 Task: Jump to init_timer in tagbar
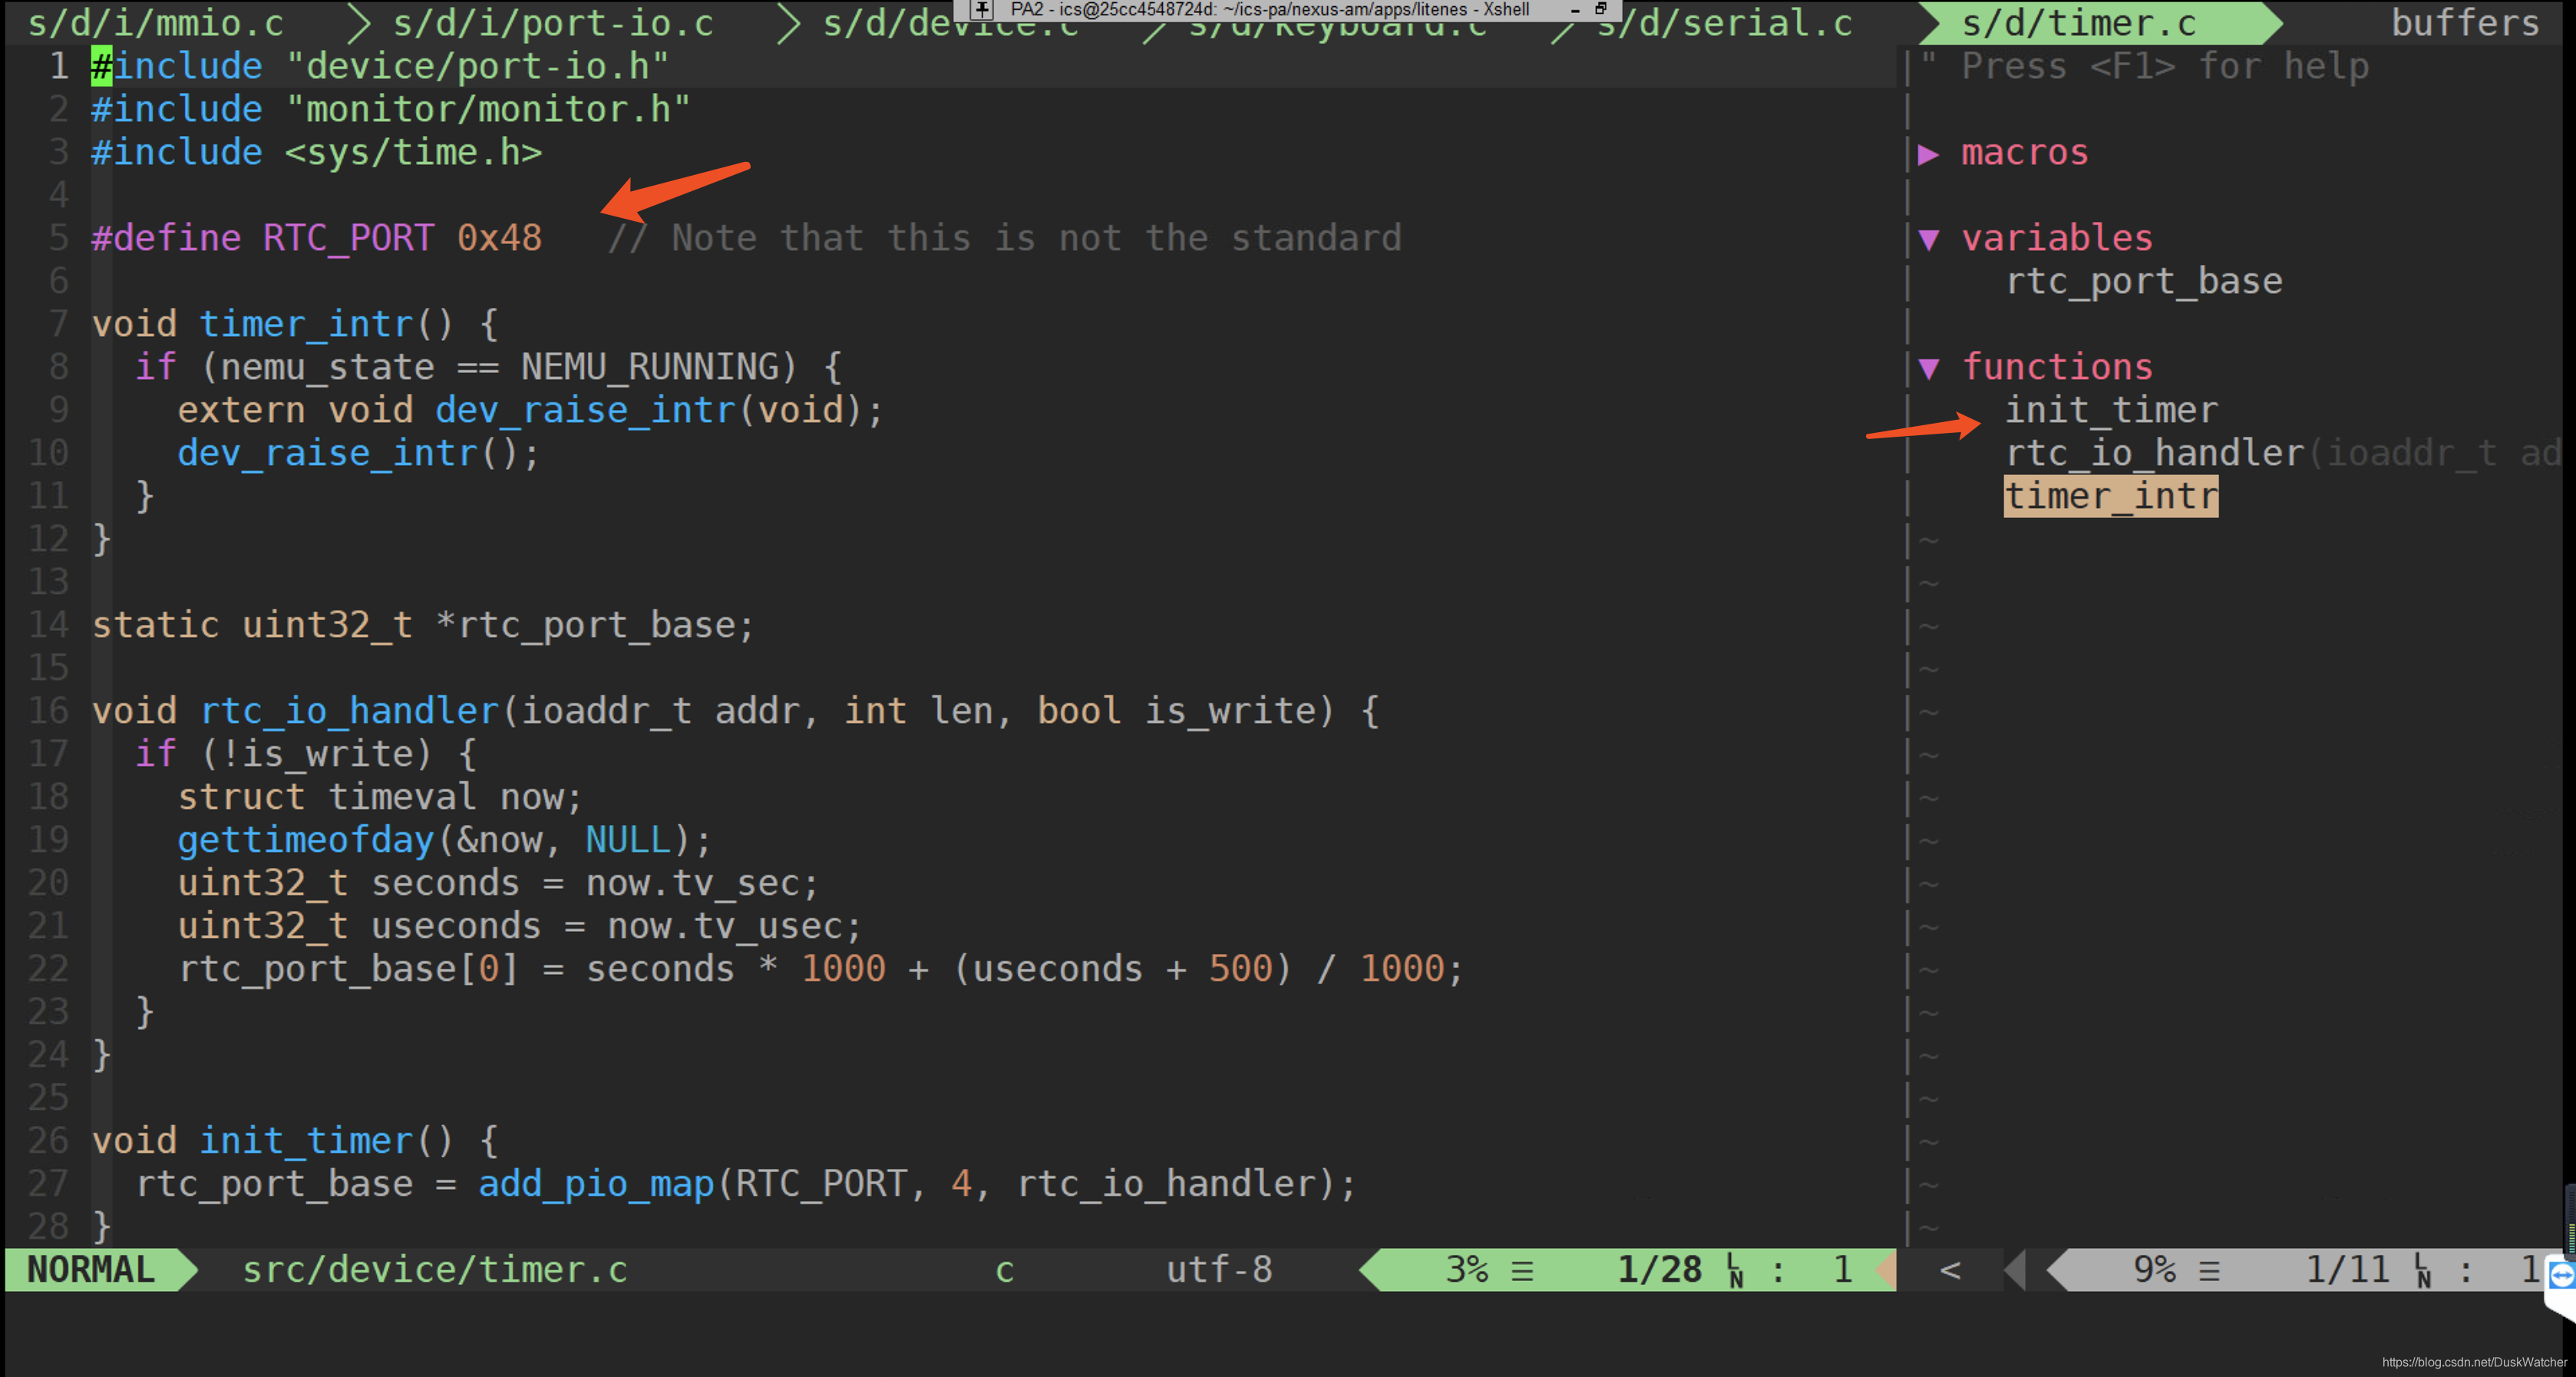point(2111,411)
